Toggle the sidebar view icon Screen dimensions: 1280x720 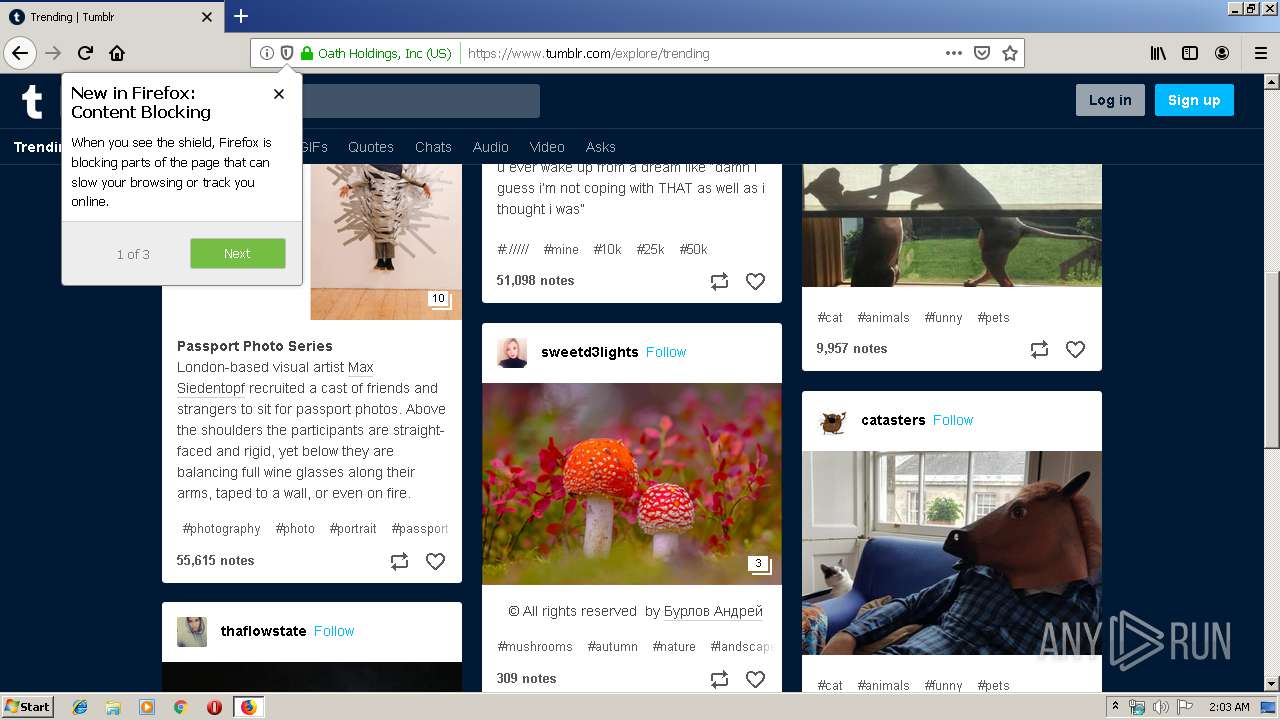point(1190,53)
